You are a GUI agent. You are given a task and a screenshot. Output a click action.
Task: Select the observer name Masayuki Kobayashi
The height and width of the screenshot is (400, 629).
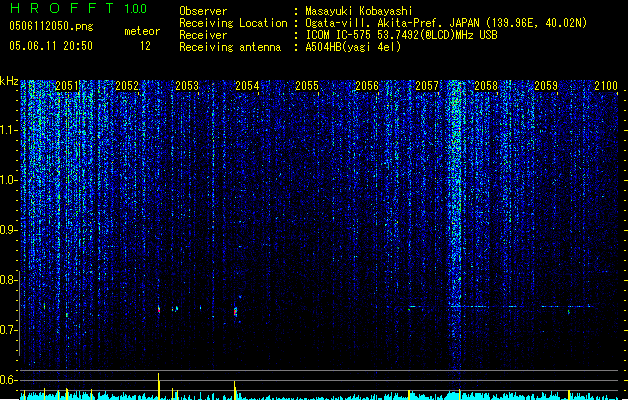(x=359, y=11)
